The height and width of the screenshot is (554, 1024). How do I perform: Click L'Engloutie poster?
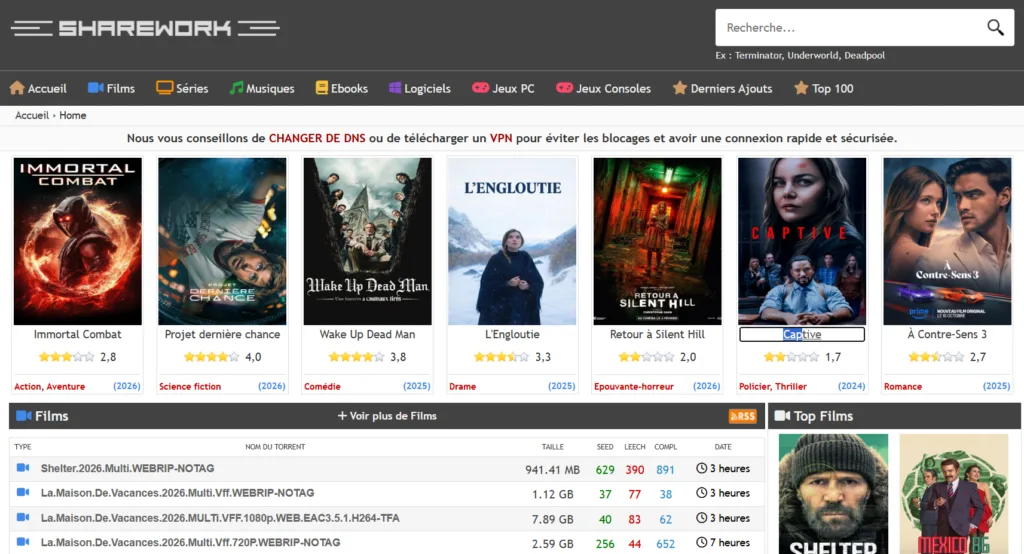coord(512,241)
